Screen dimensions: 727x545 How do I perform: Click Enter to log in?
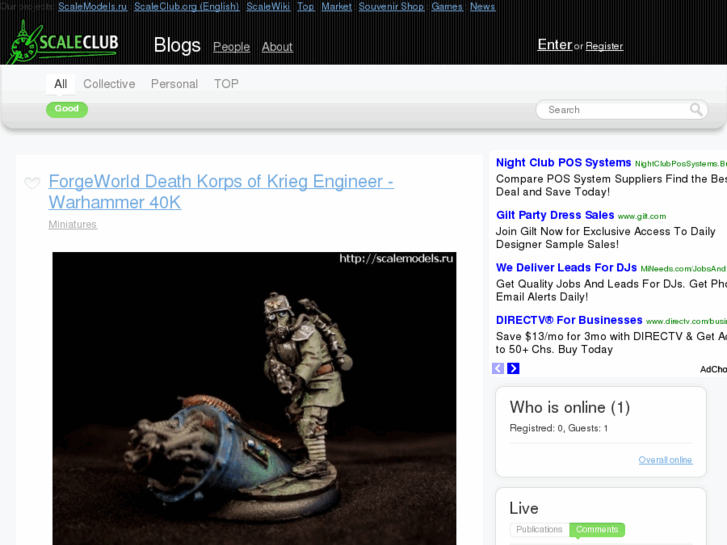tap(555, 45)
